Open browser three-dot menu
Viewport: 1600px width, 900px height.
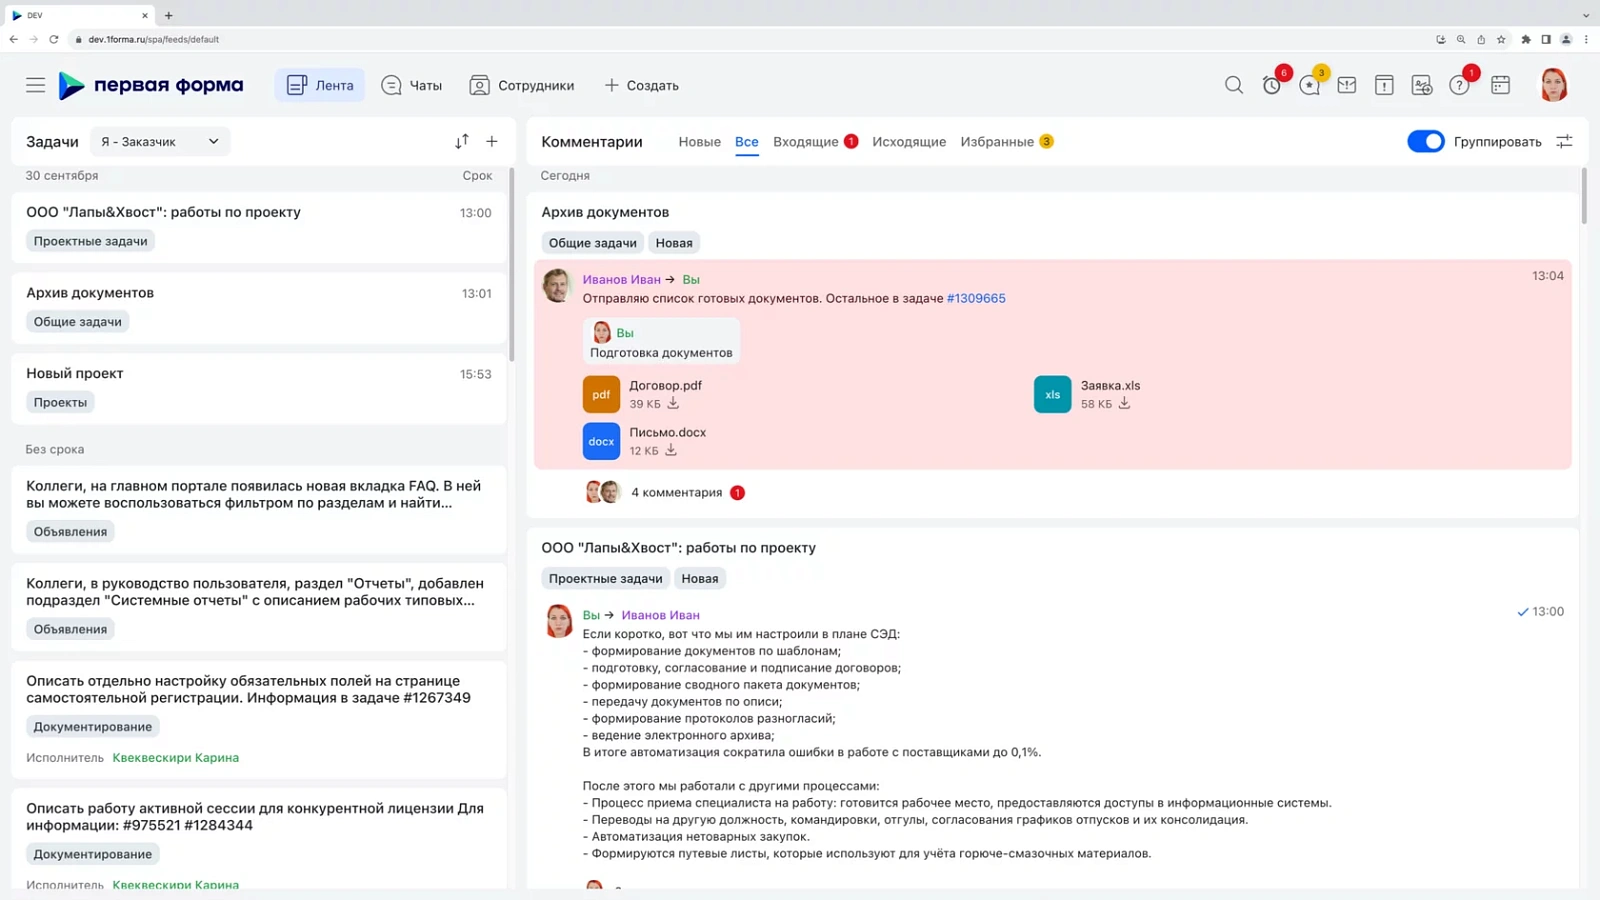tap(1586, 39)
